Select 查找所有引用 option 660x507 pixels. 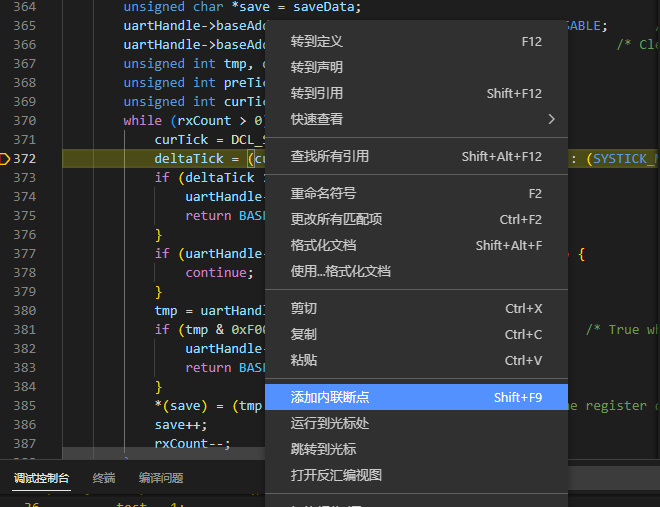point(416,156)
